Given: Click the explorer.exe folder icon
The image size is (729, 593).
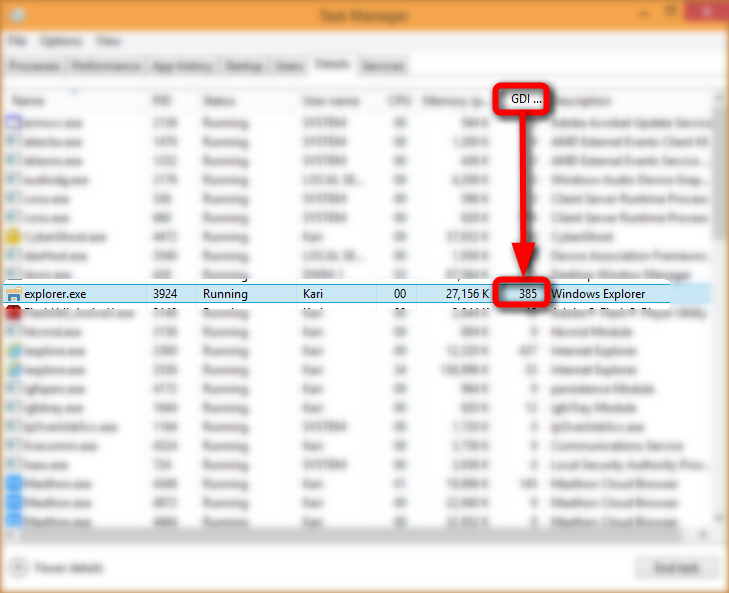Looking at the screenshot, I should pyautogui.click(x=14, y=294).
